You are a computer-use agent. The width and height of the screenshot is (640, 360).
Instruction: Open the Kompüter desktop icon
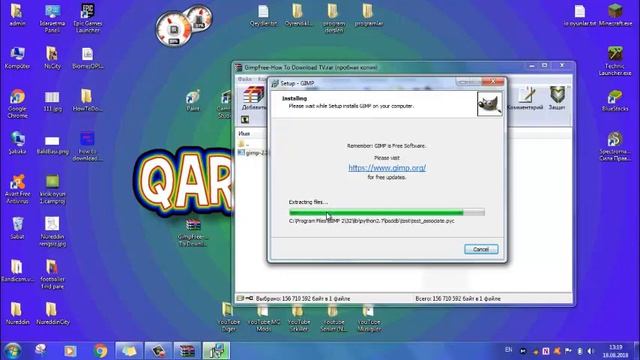(17, 58)
